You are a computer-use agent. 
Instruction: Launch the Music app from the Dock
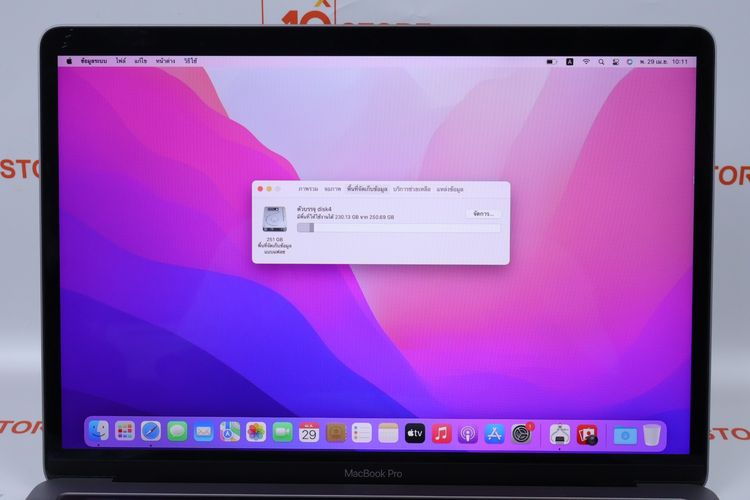coord(441,433)
